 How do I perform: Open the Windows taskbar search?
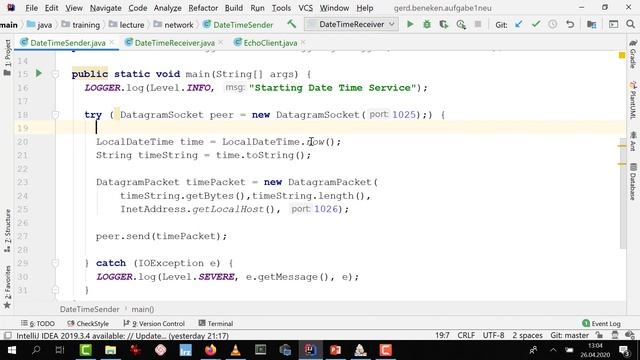[36, 350]
